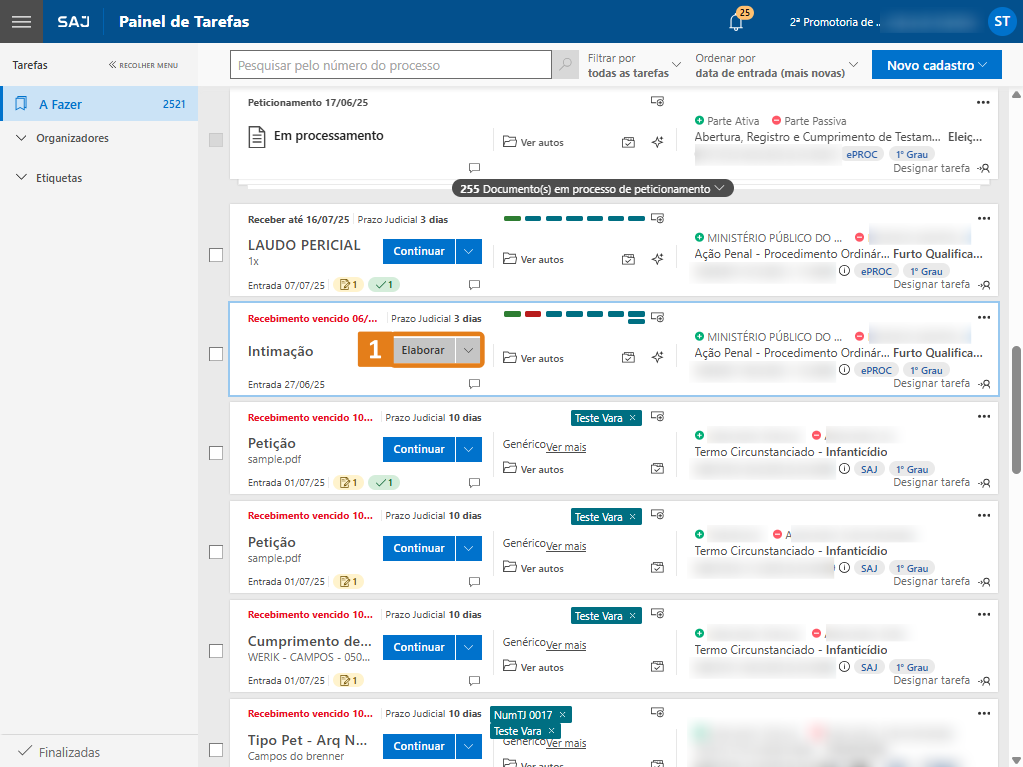Click the info icon on LAUDO PERICIAL row
Viewport: 1023px width, 767px height.
[844, 271]
